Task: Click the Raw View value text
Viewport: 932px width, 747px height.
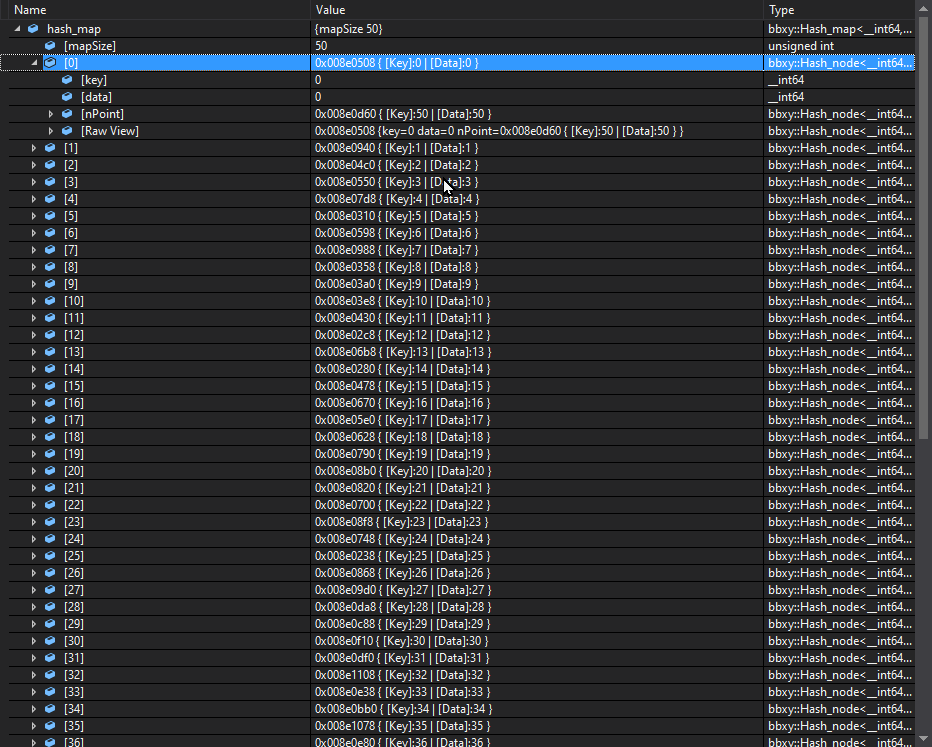Action: (x=499, y=131)
